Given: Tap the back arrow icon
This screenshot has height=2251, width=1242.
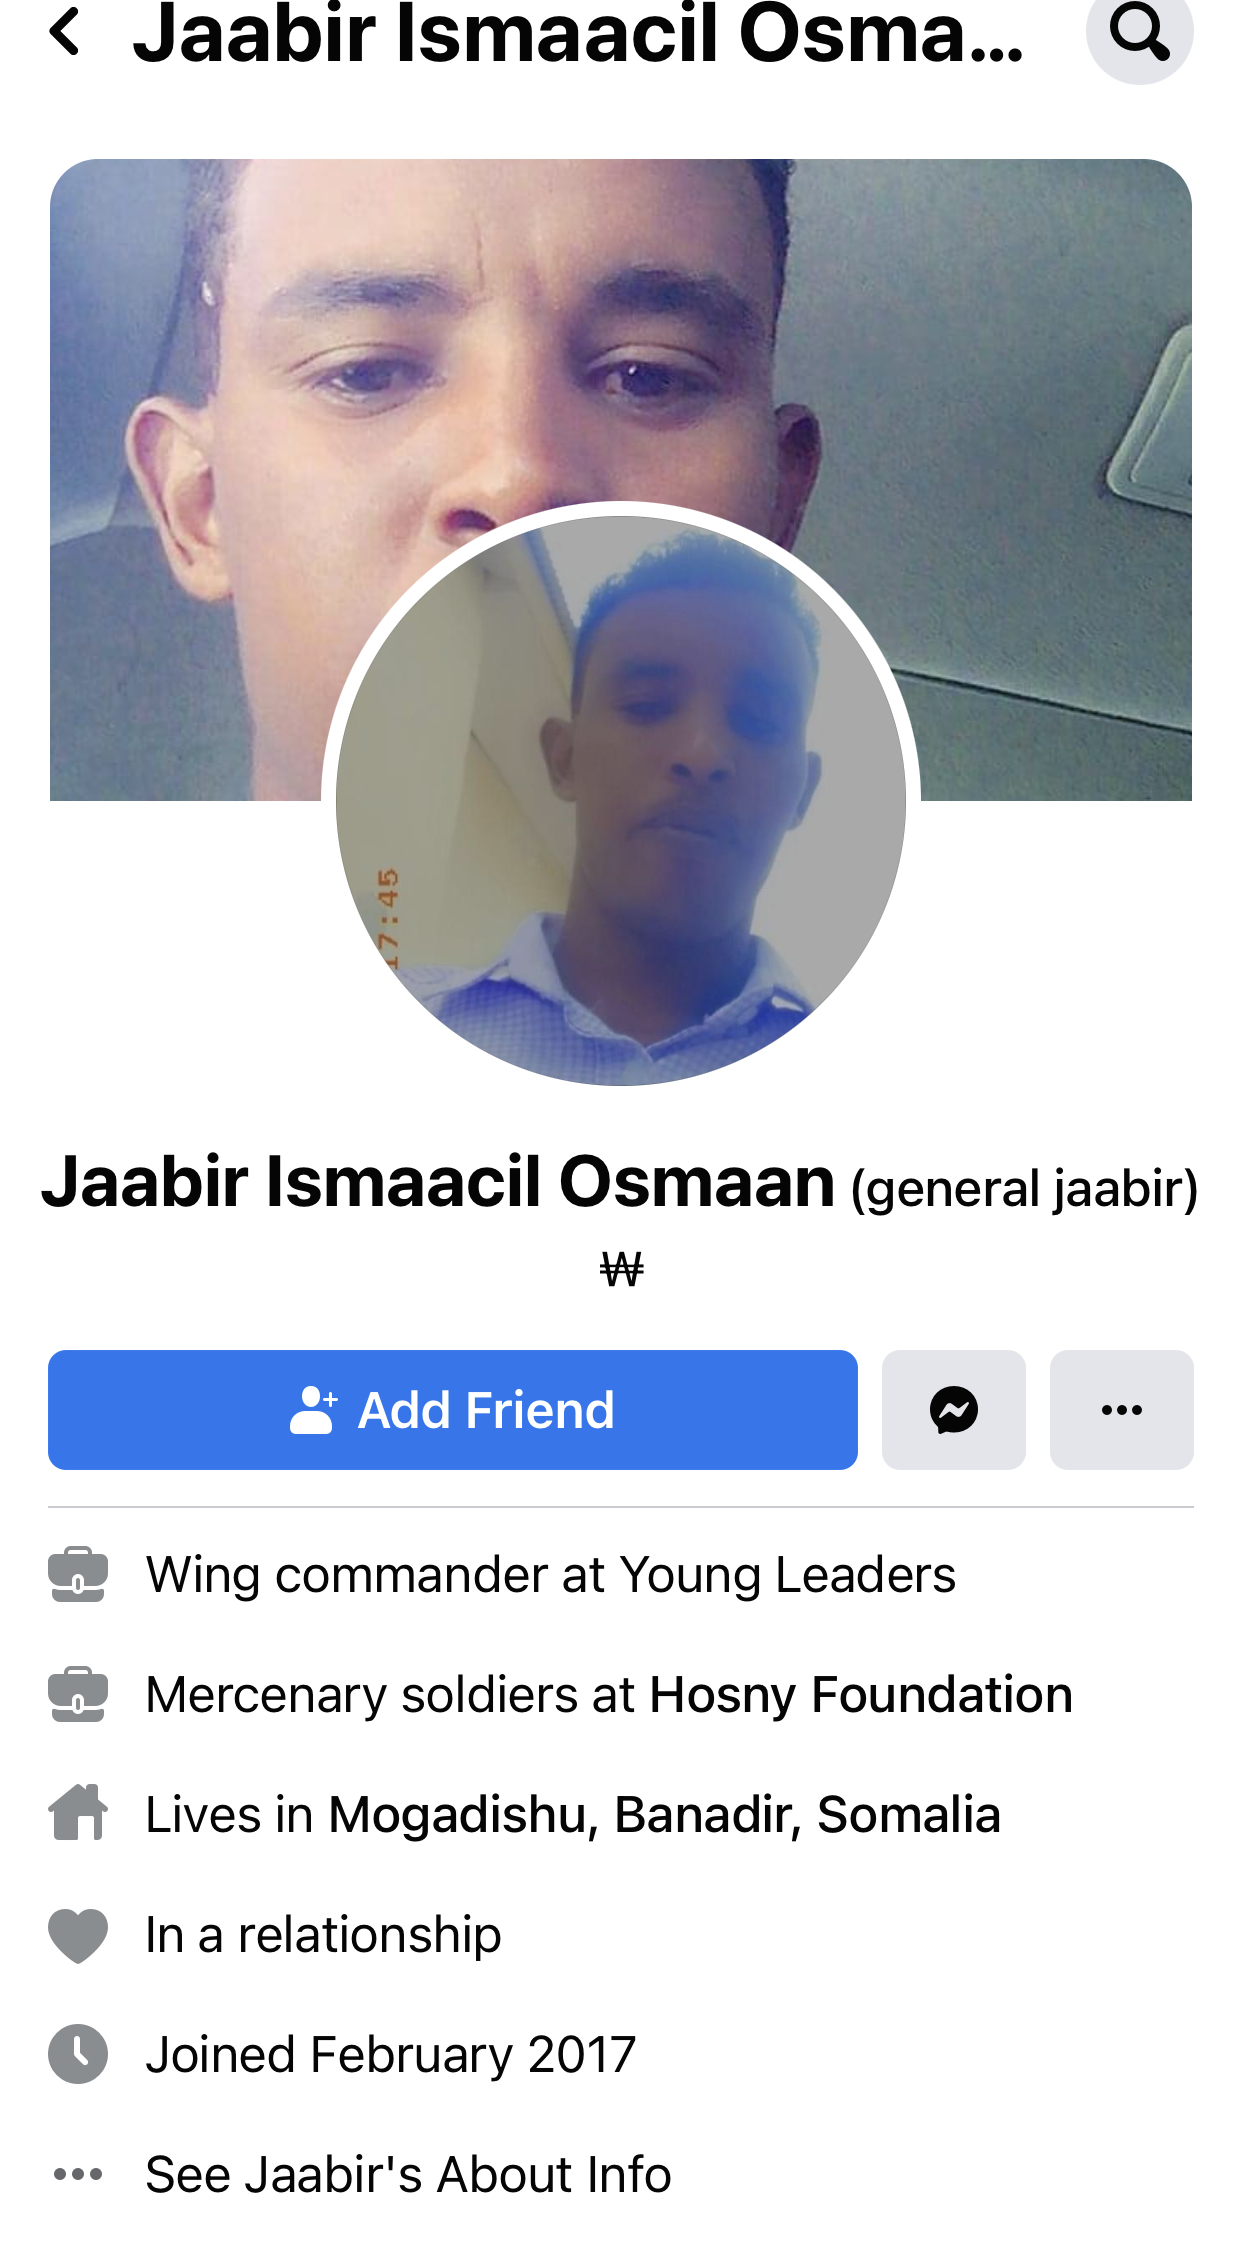Looking at the screenshot, I should [x=66, y=31].
